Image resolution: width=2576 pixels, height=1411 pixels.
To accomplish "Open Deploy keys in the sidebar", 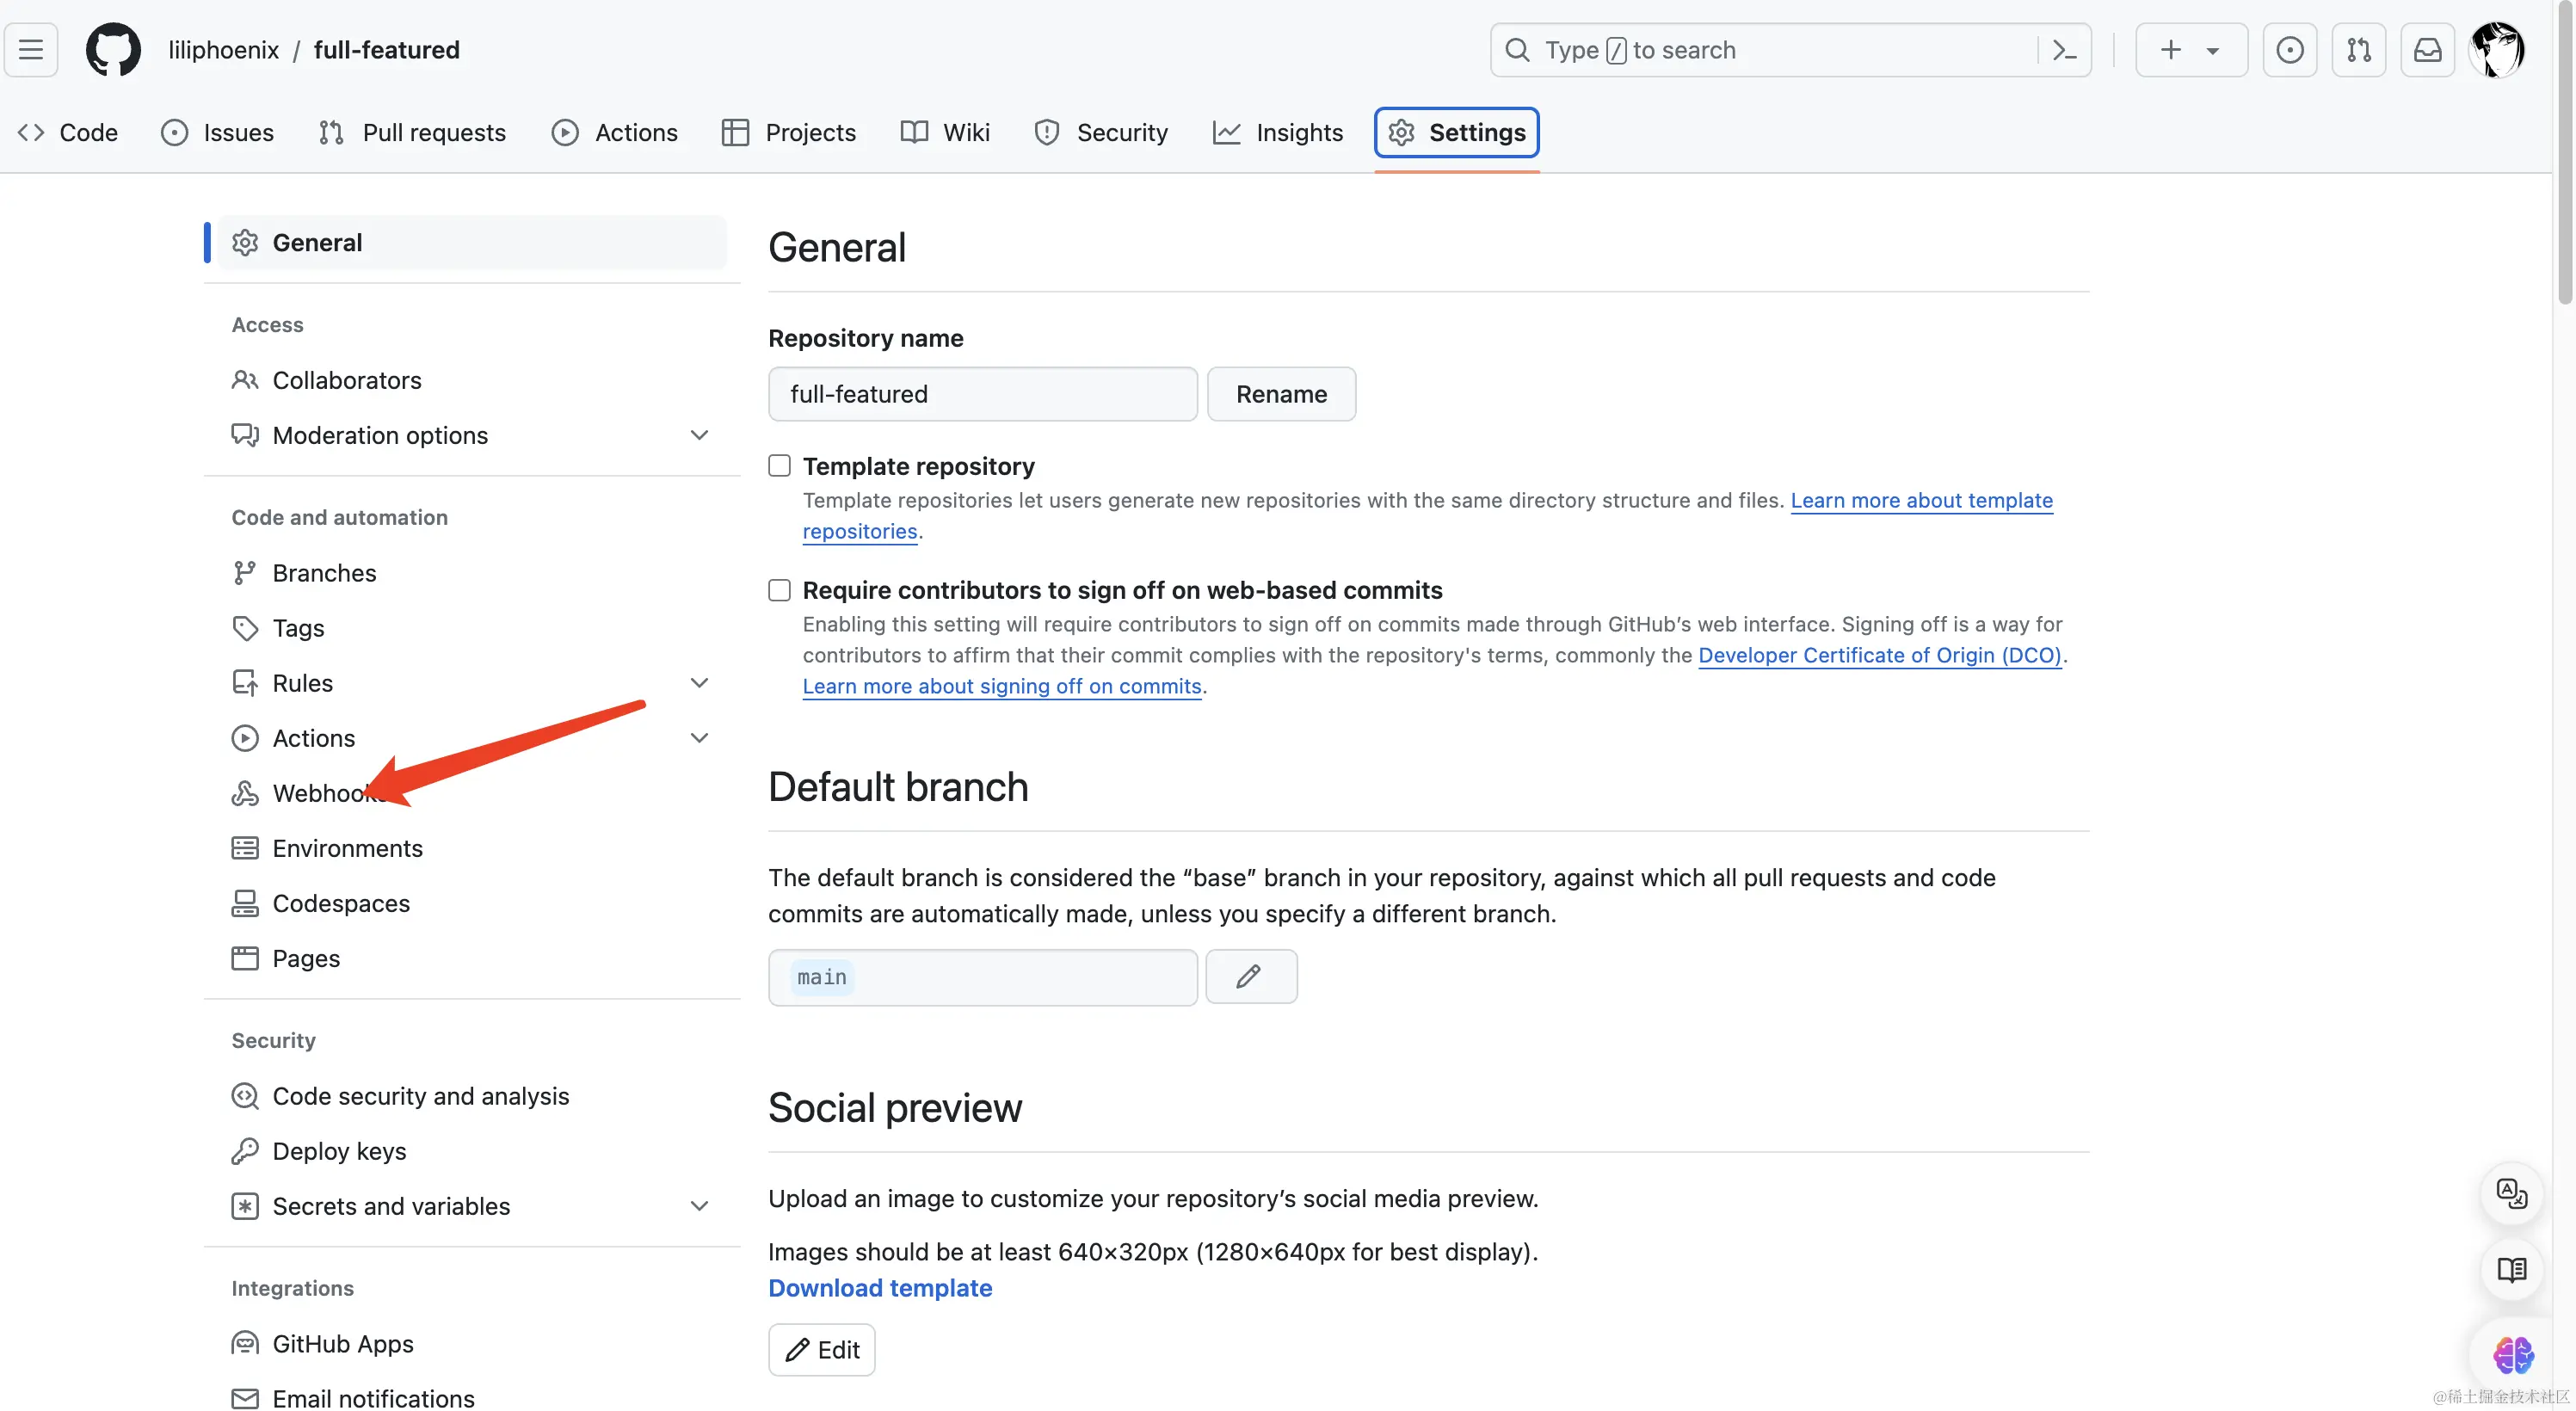I will (x=471, y=1151).
